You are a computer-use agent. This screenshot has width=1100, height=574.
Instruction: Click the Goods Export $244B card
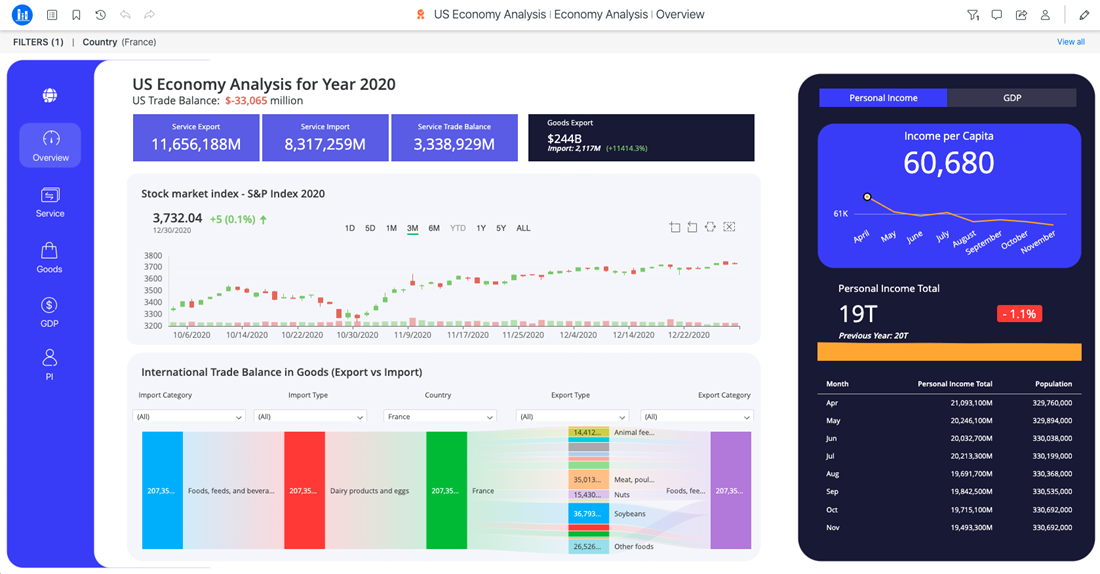click(641, 137)
